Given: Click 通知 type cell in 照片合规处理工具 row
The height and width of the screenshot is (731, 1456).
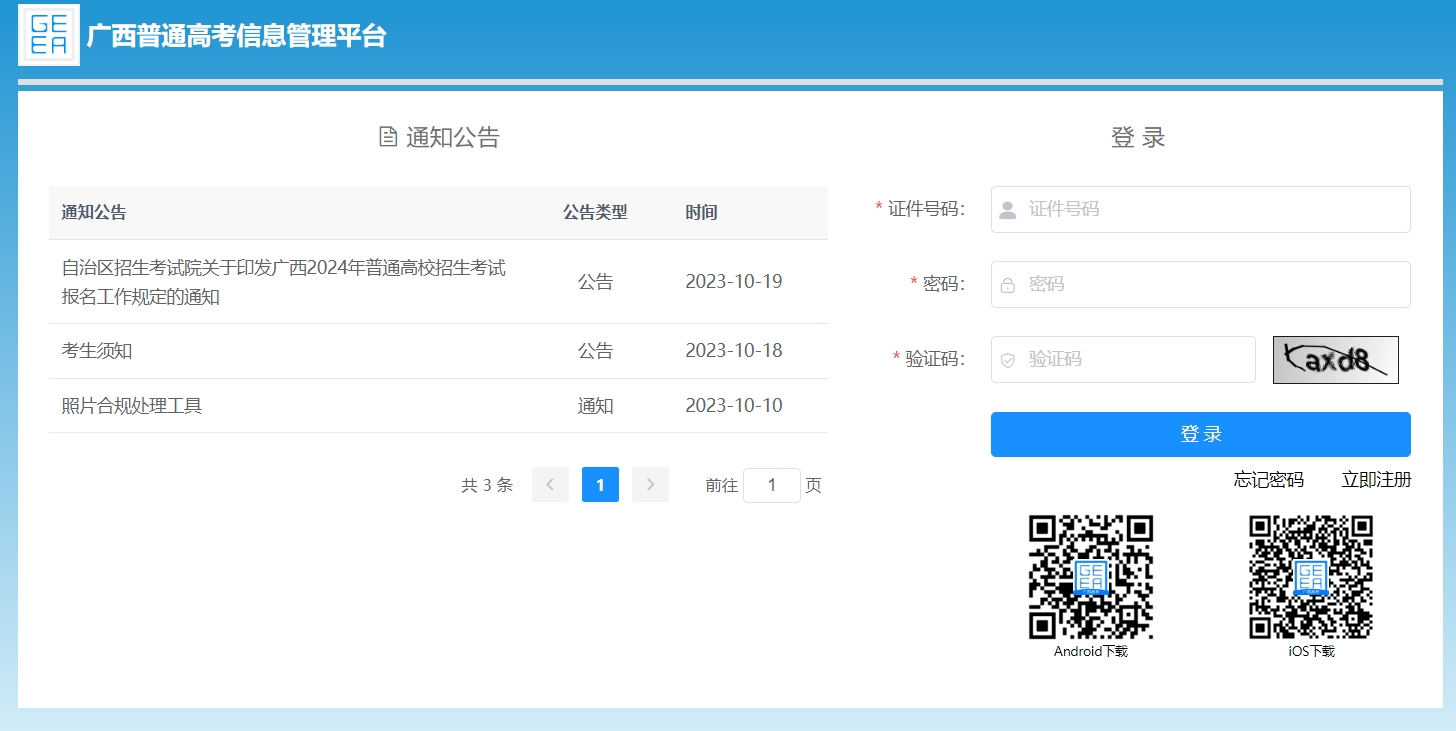Looking at the screenshot, I should click(x=595, y=406).
